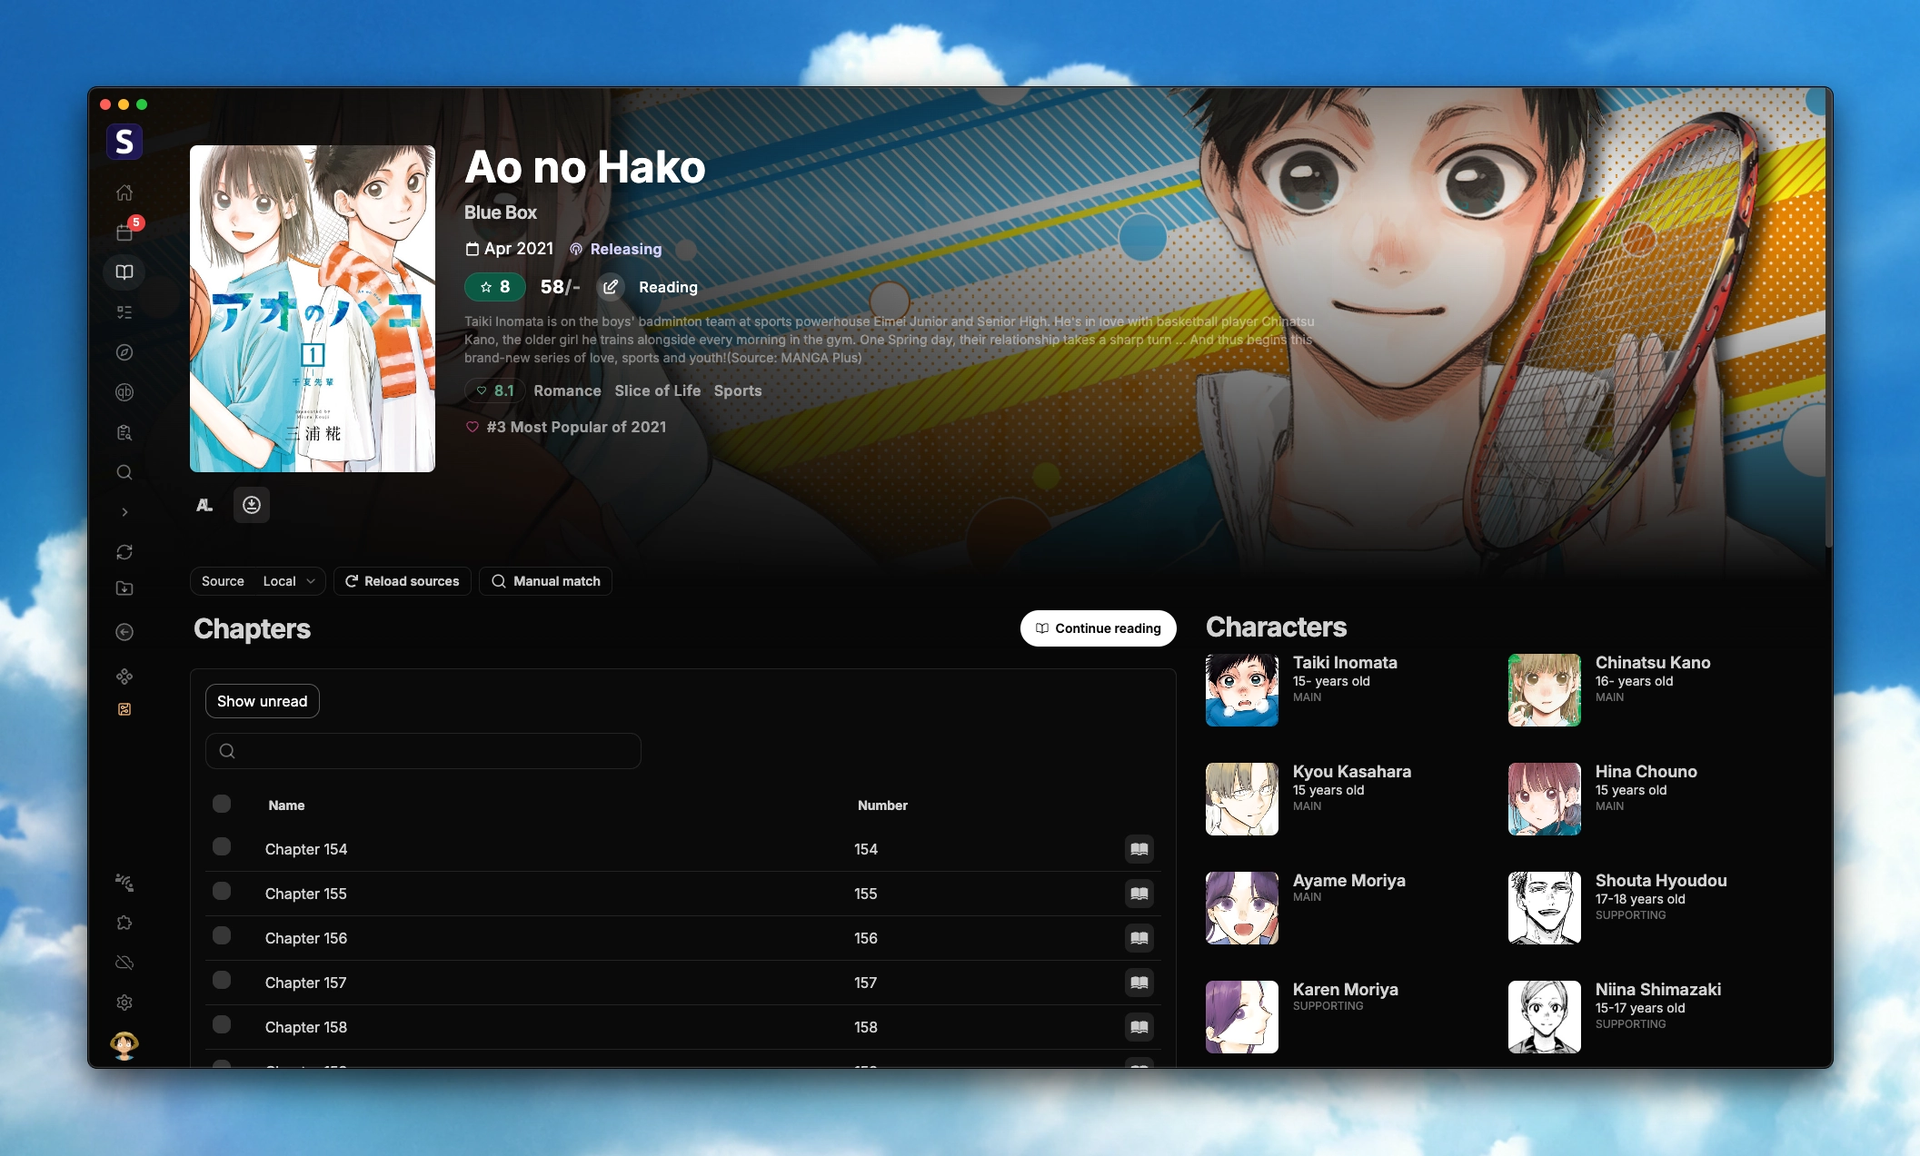The height and width of the screenshot is (1156, 1920).
Task: Open Ayame Moriya character thumbnail
Action: click(1242, 908)
